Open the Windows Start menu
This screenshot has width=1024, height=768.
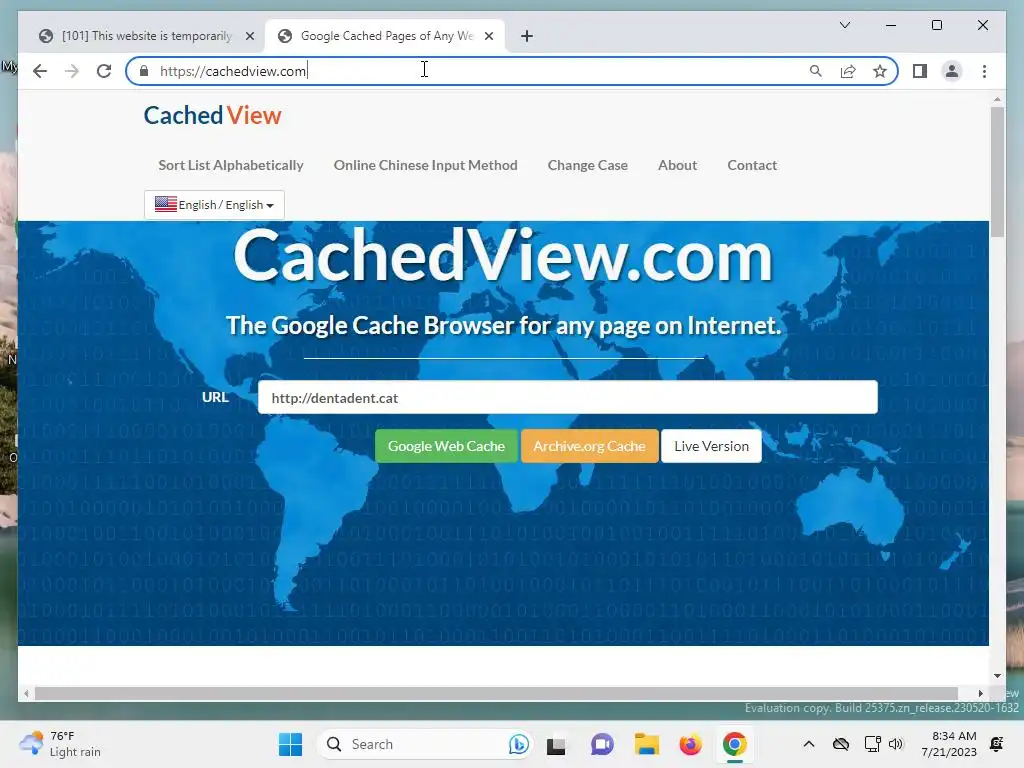point(290,744)
